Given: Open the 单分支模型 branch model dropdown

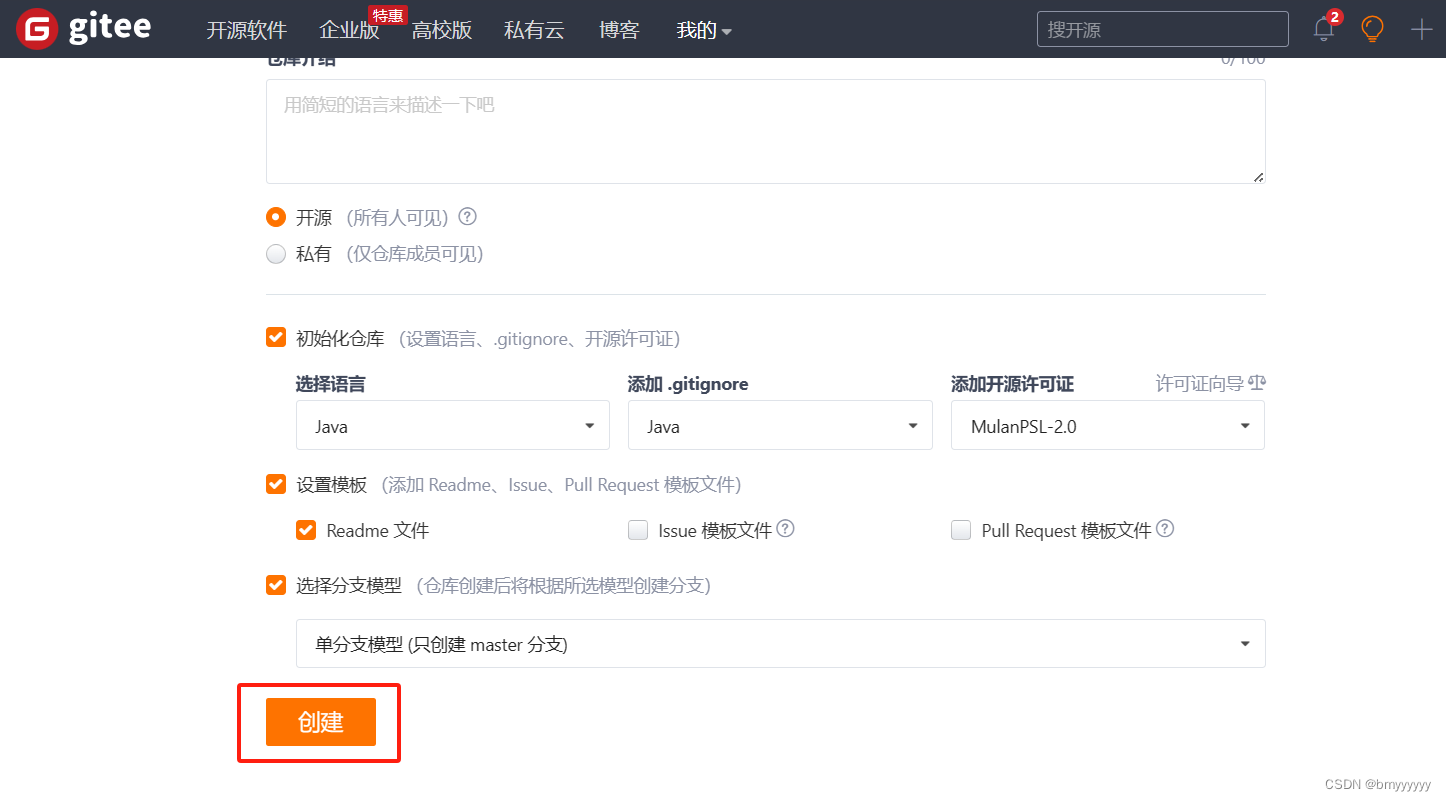Looking at the screenshot, I should click(x=781, y=644).
